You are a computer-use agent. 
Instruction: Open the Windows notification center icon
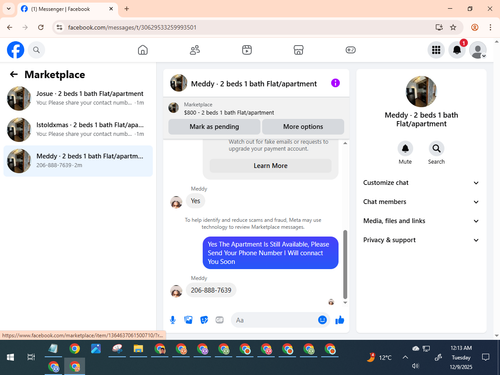(486, 357)
